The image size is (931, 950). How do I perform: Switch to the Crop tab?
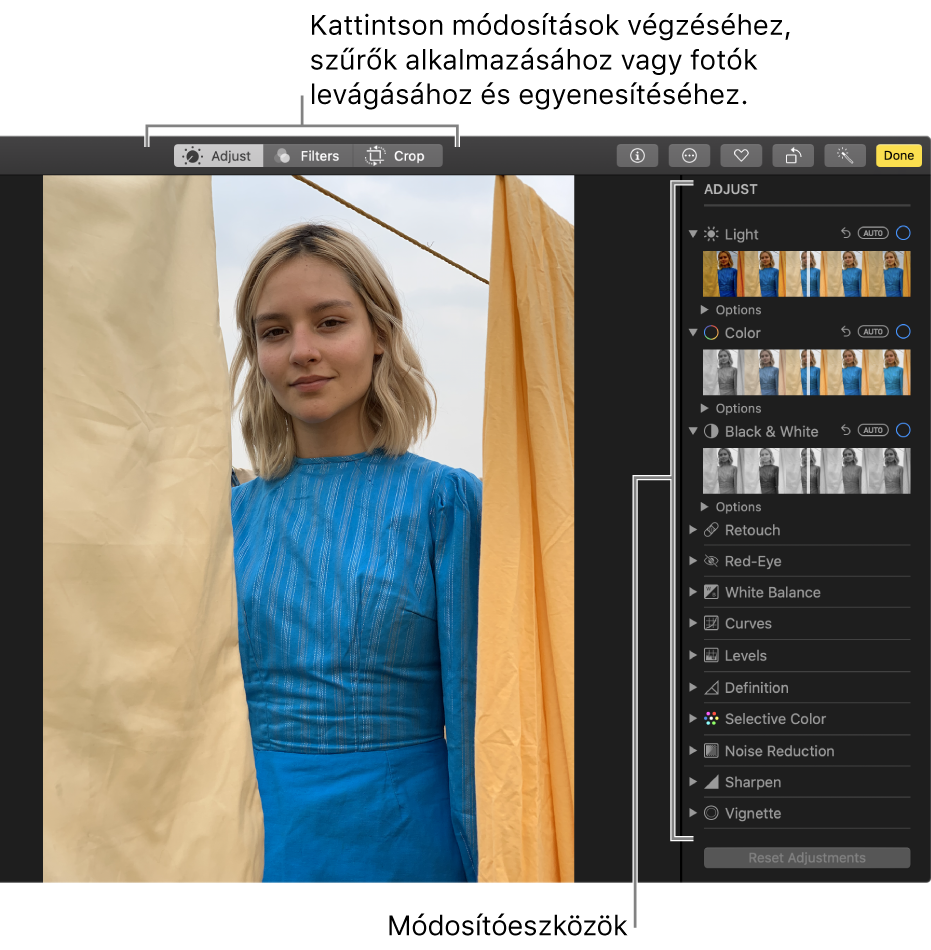pyautogui.click(x=397, y=156)
